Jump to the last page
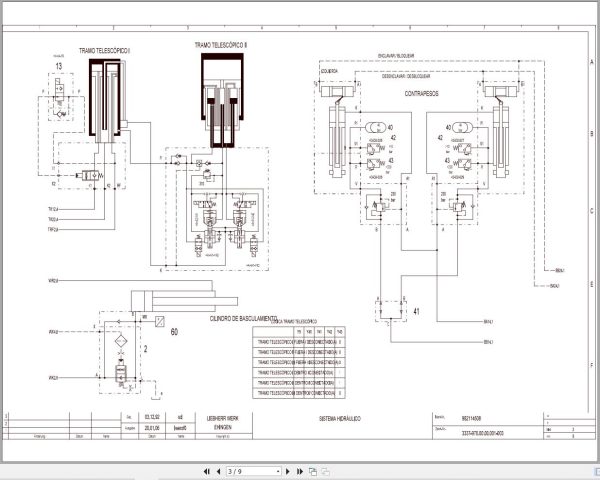Image resolution: width=600 pixels, height=480 pixels. 300,472
